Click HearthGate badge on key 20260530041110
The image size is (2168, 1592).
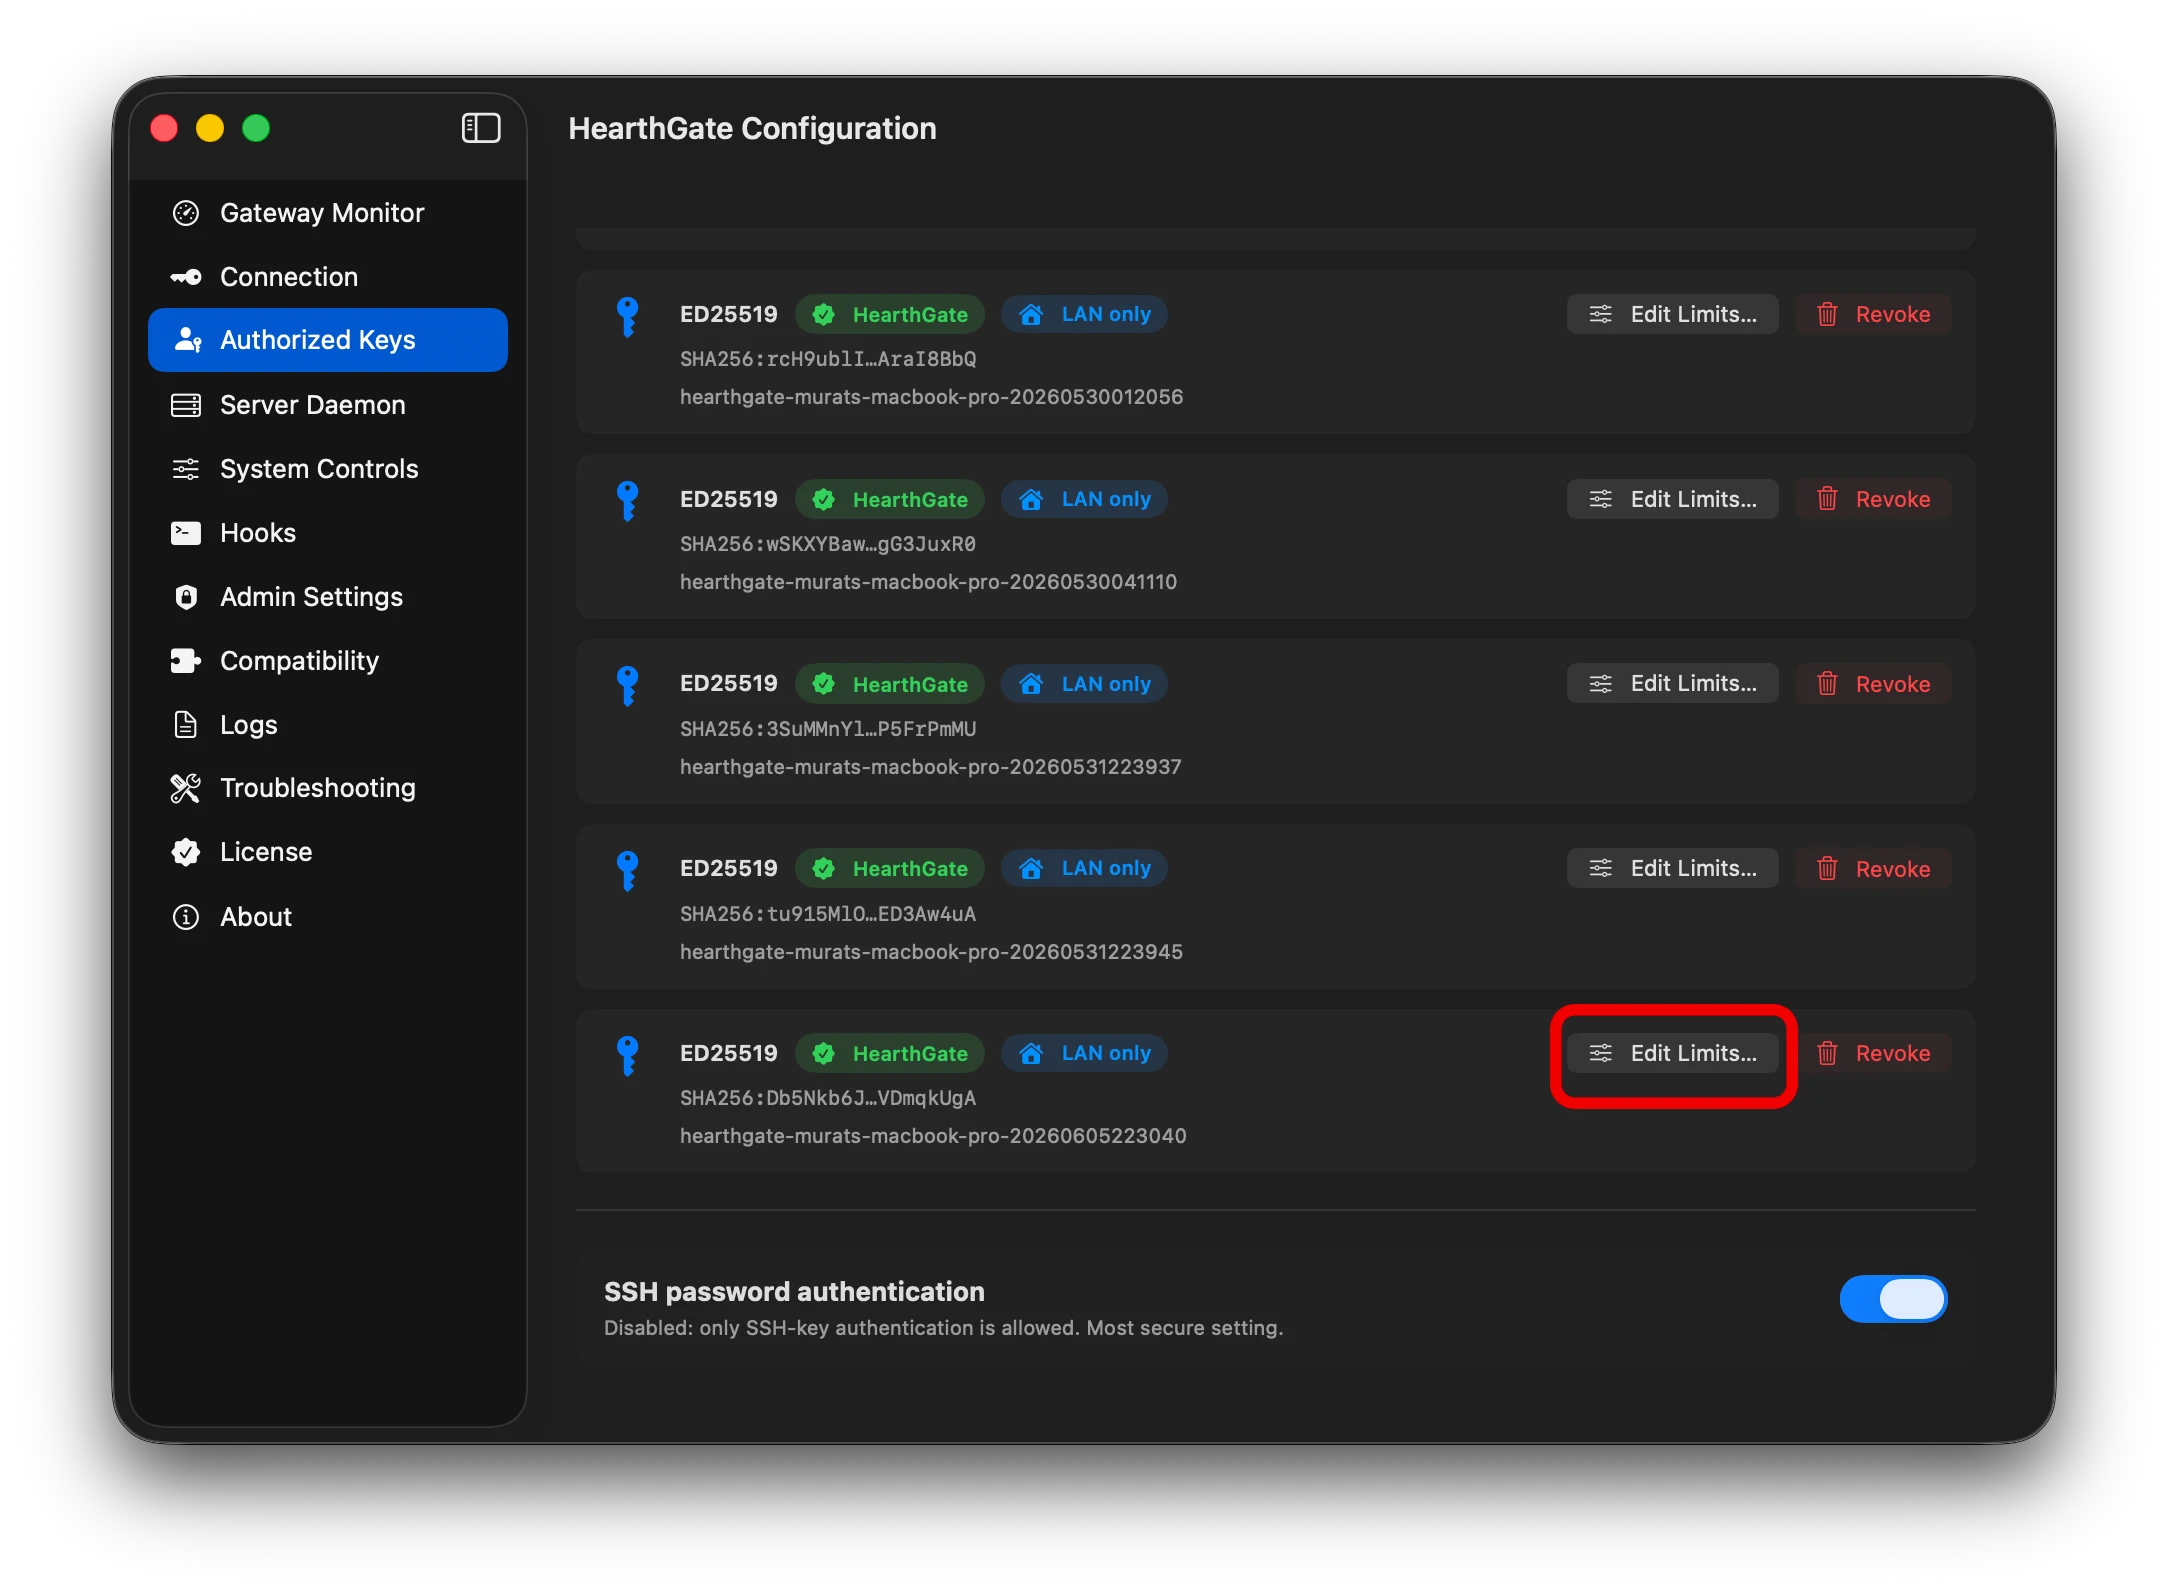coord(890,499)
